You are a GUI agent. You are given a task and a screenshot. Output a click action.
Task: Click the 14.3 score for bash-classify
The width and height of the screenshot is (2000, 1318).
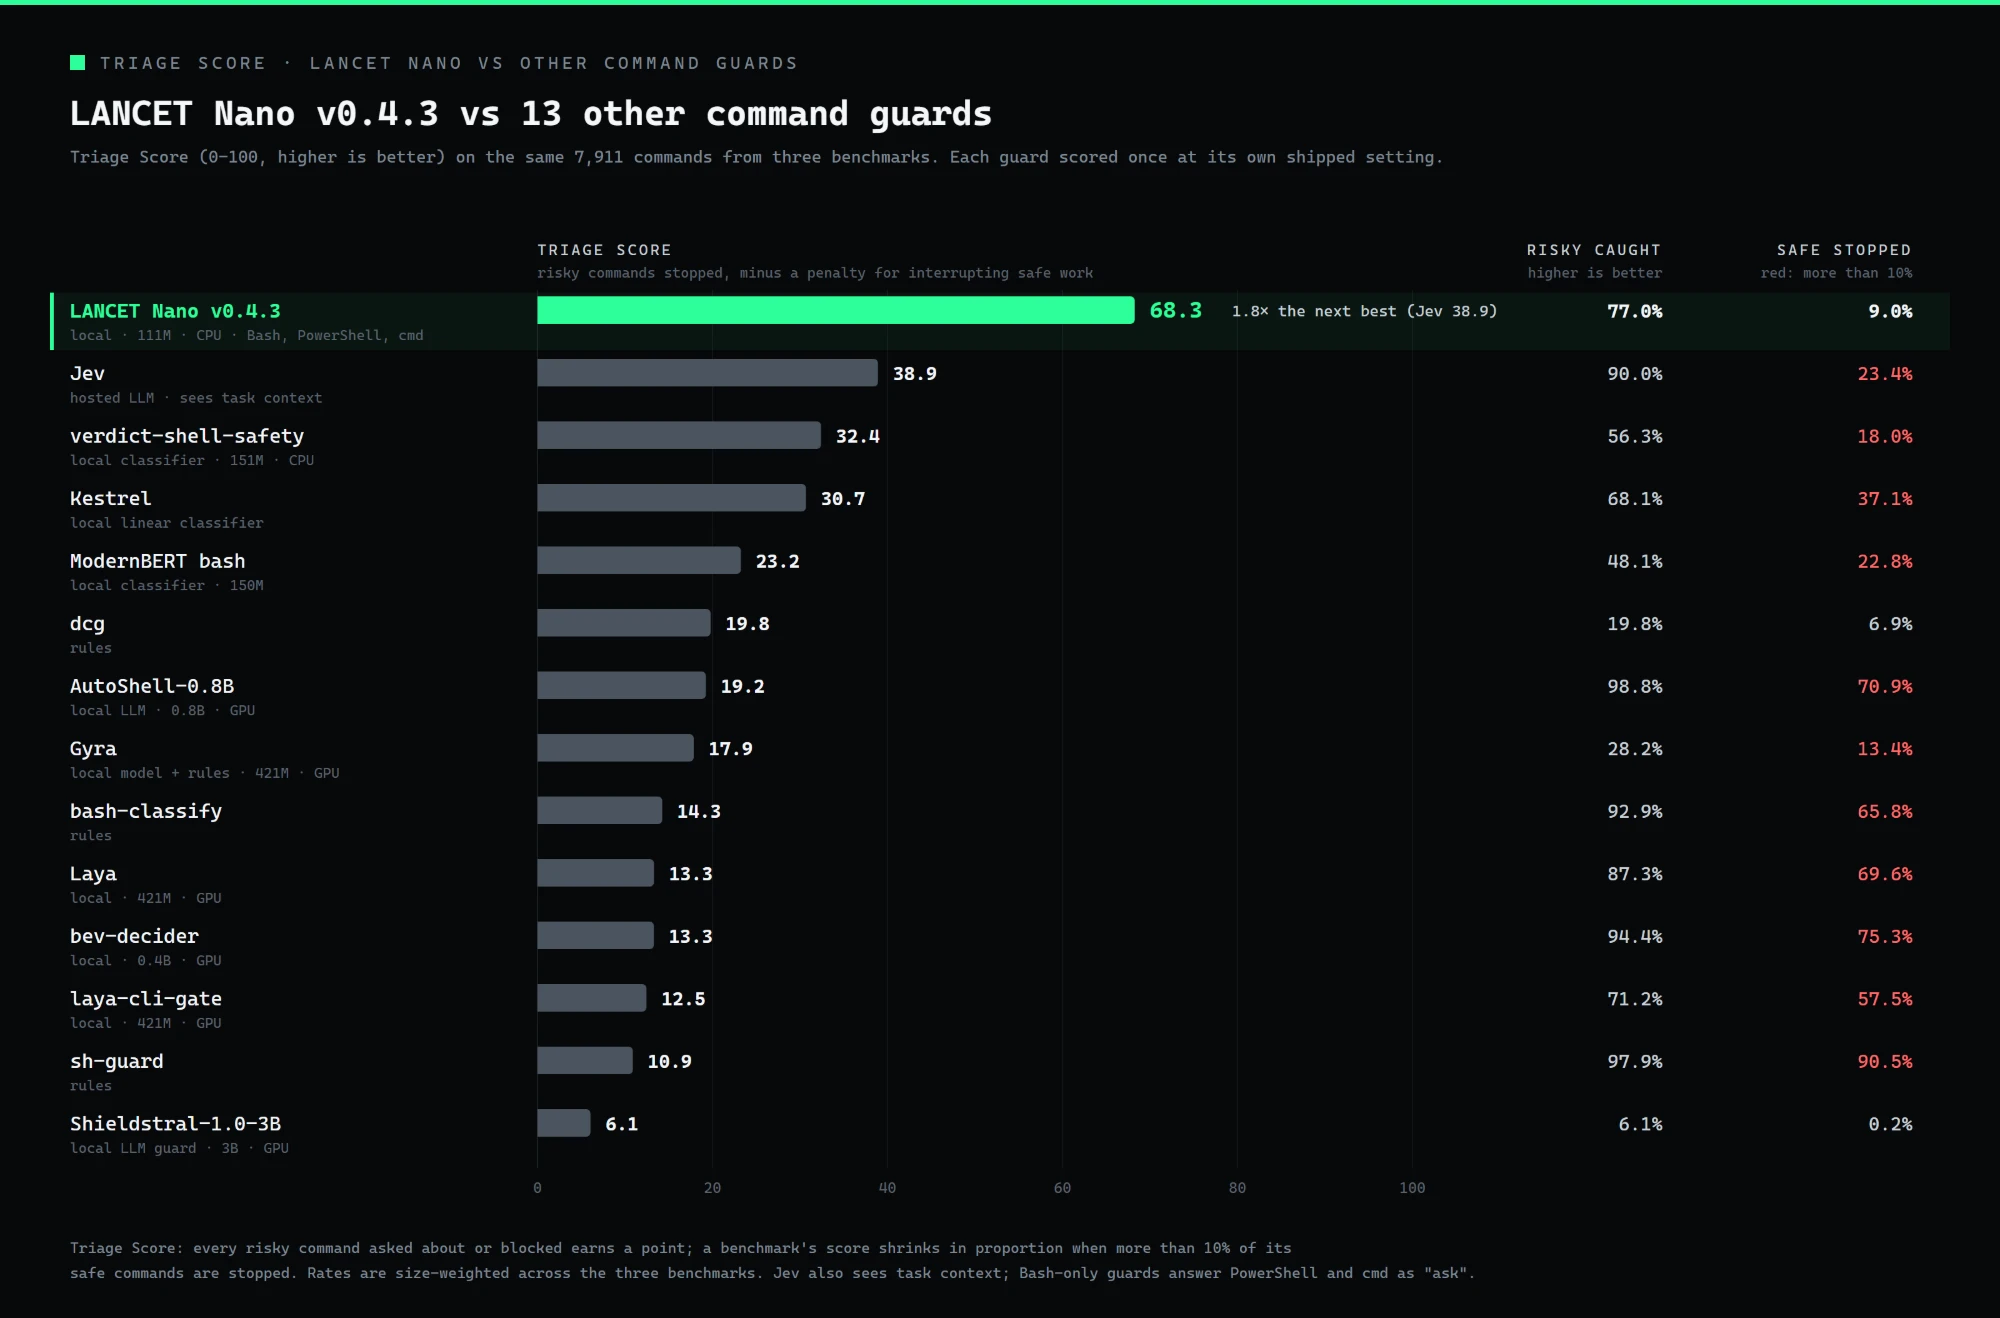pos(699,811)
